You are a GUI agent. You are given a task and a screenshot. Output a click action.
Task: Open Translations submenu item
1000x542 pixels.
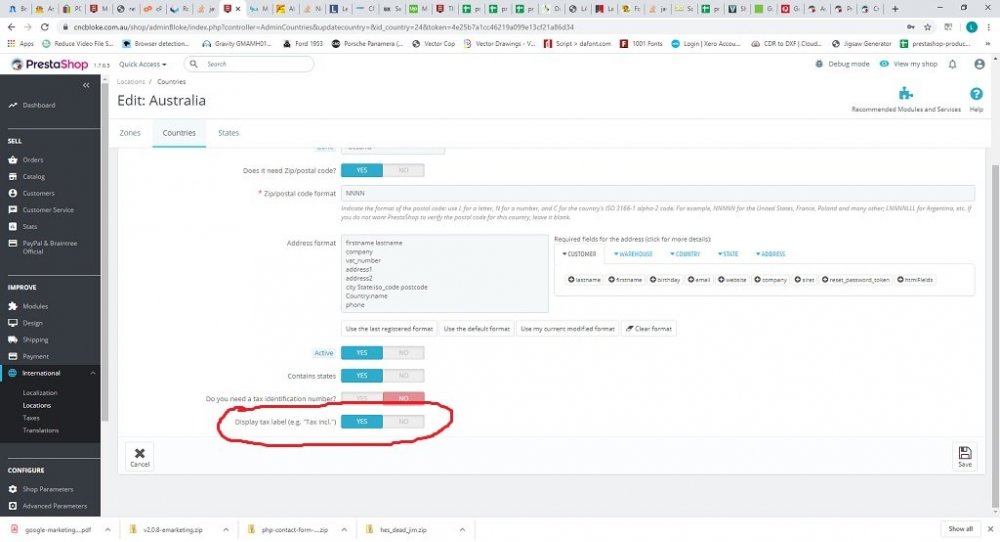tap(40, 430)
